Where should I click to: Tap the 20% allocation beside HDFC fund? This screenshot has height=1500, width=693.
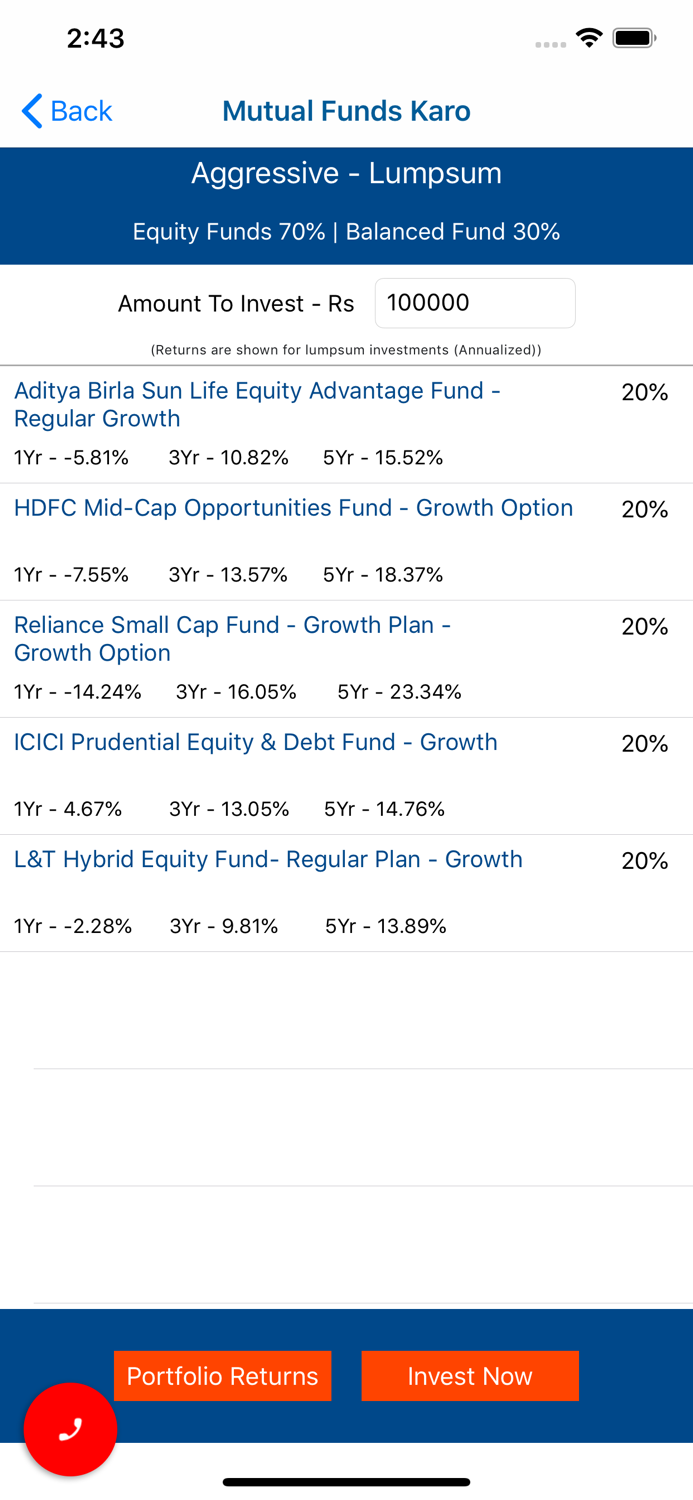point(645,510)
